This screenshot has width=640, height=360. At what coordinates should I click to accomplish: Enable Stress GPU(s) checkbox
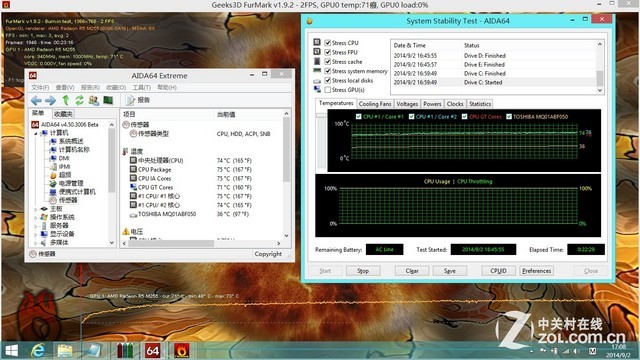coord(327,90)
